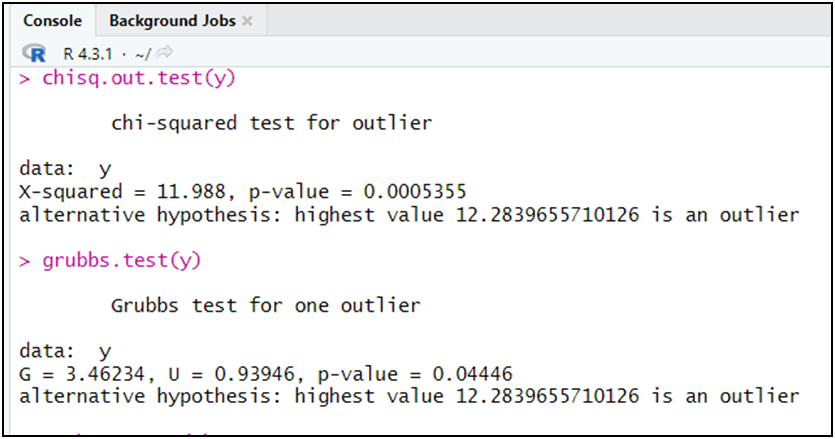Close the Background Jobs tab

point(248,21)
